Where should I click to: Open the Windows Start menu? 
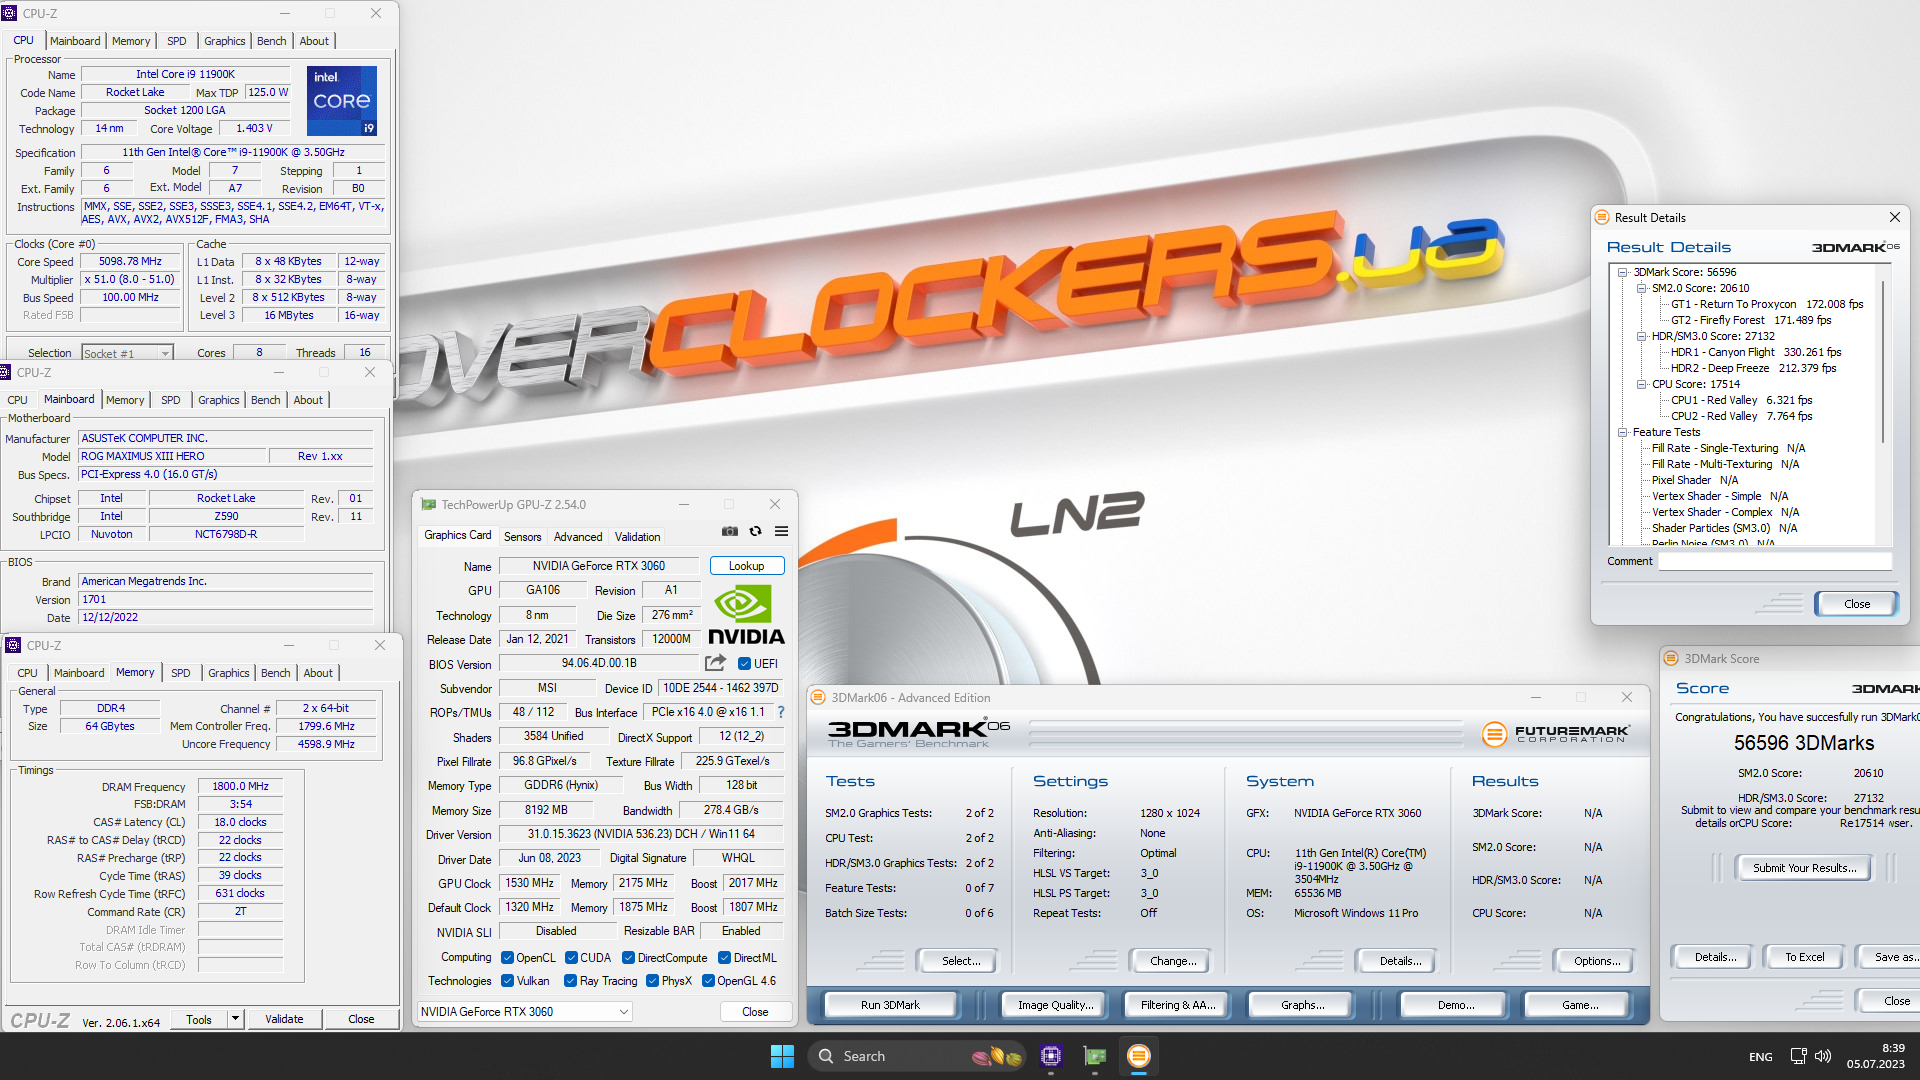point(782,1056)
